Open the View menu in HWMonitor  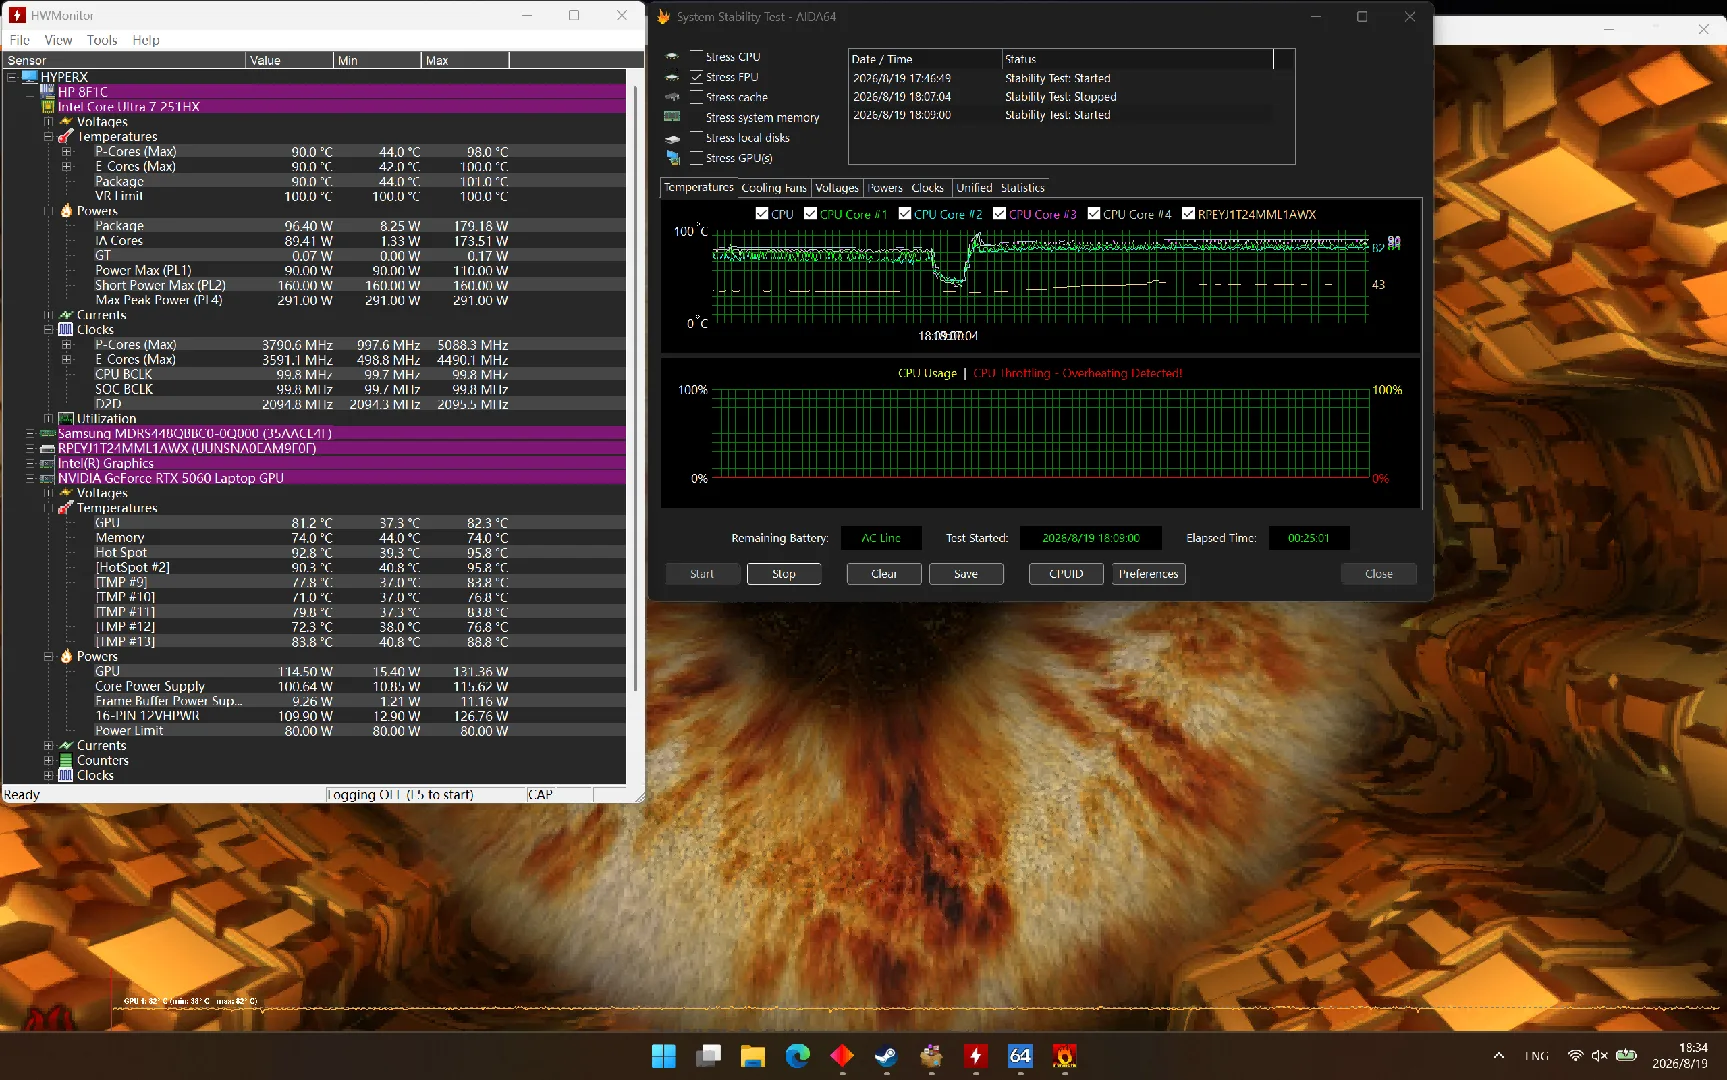(58, 40)
